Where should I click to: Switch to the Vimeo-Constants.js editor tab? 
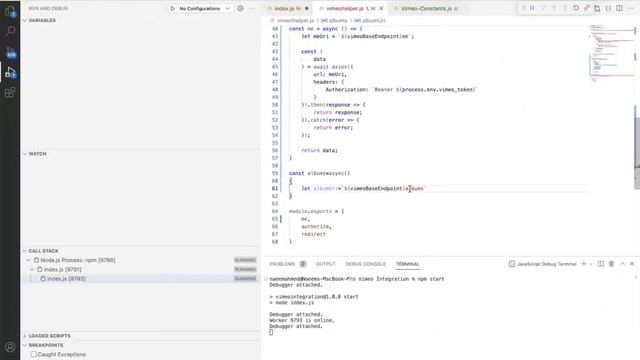(426, 8)
